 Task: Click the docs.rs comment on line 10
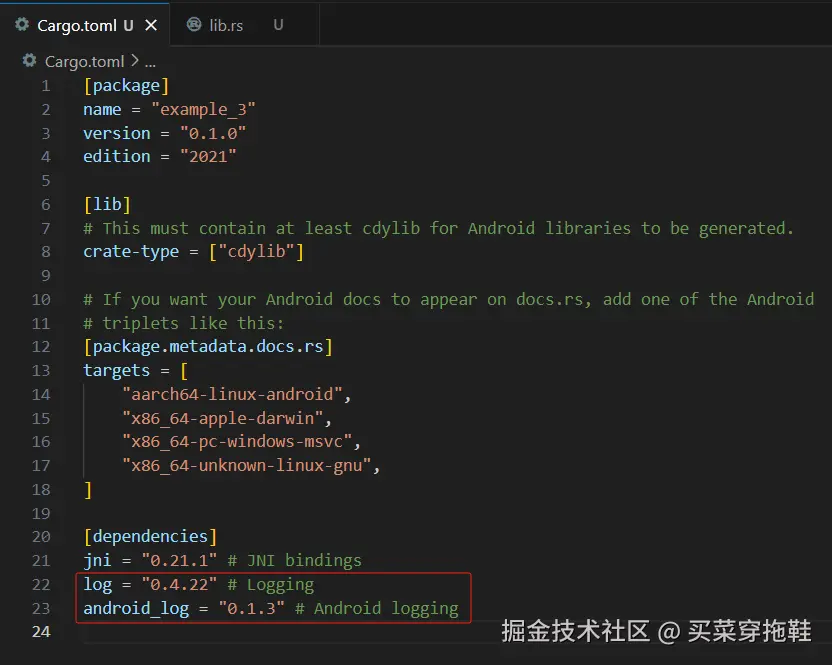point(448,299)
